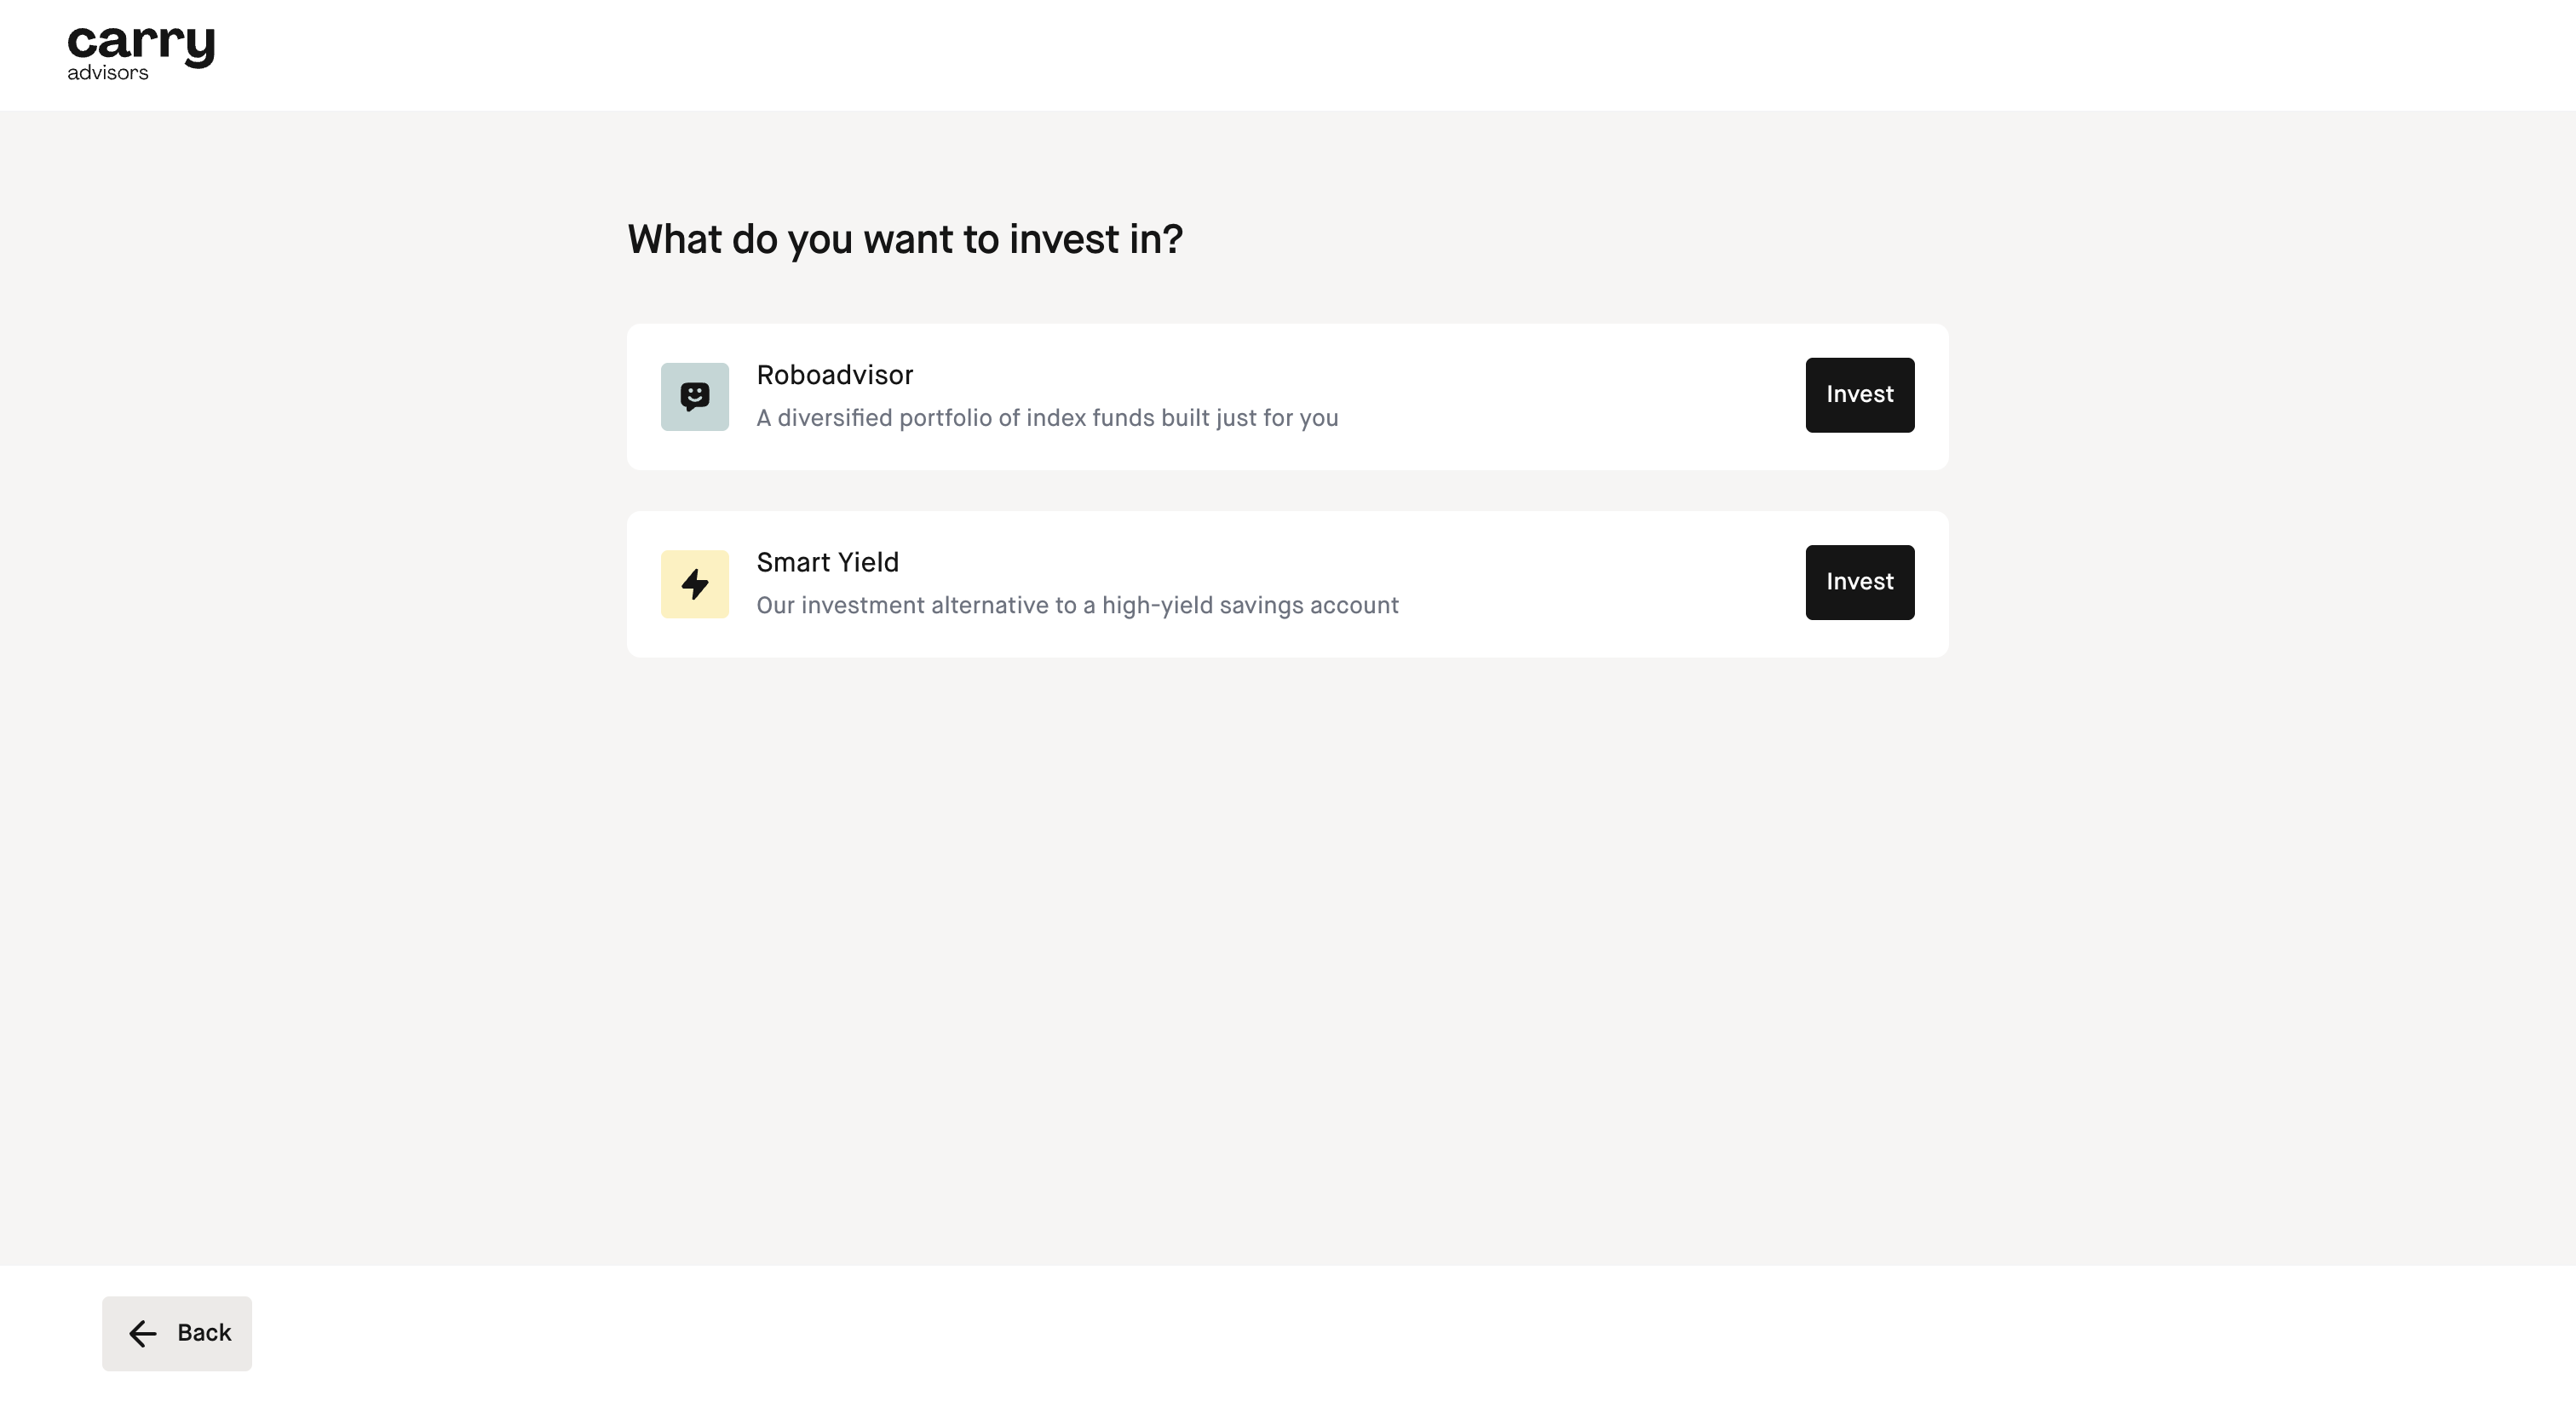Go back using the Back button
This screenshot has height=1402, width=2576.
(x=177, y=1333)
